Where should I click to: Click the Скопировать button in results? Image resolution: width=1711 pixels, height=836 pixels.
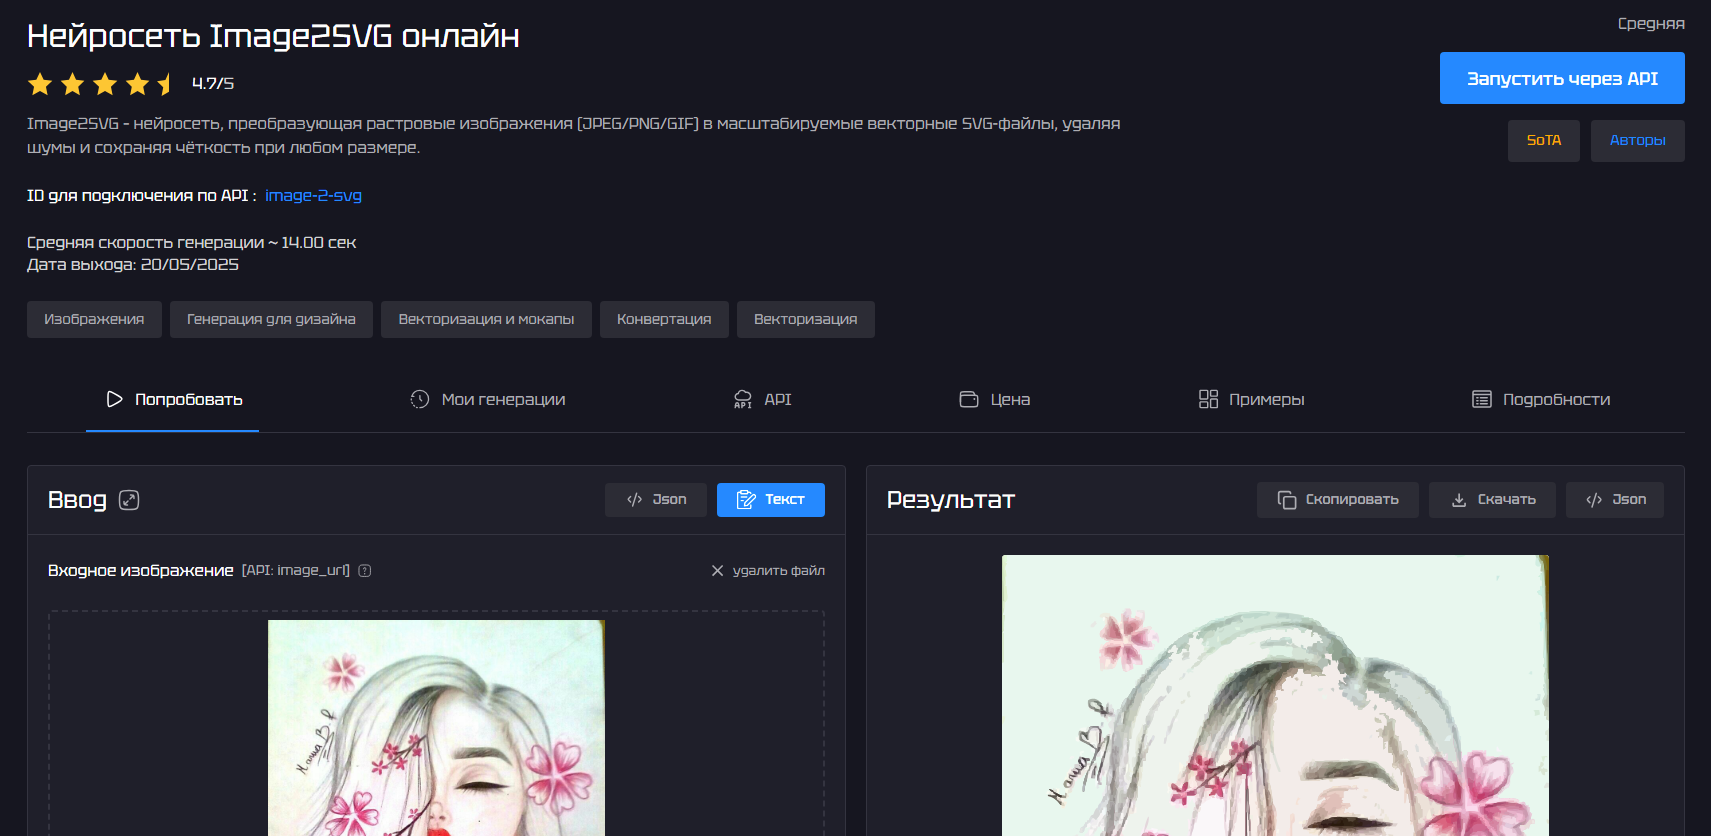[x=1337, y=500]
